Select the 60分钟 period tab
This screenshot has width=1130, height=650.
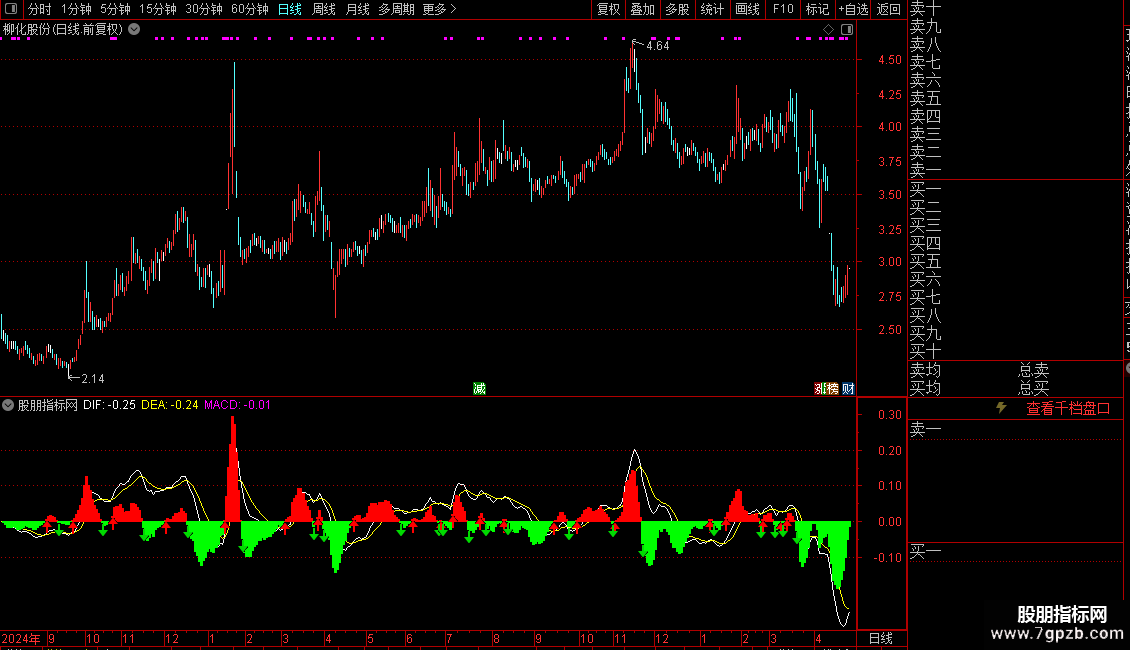tap(249, 9)
